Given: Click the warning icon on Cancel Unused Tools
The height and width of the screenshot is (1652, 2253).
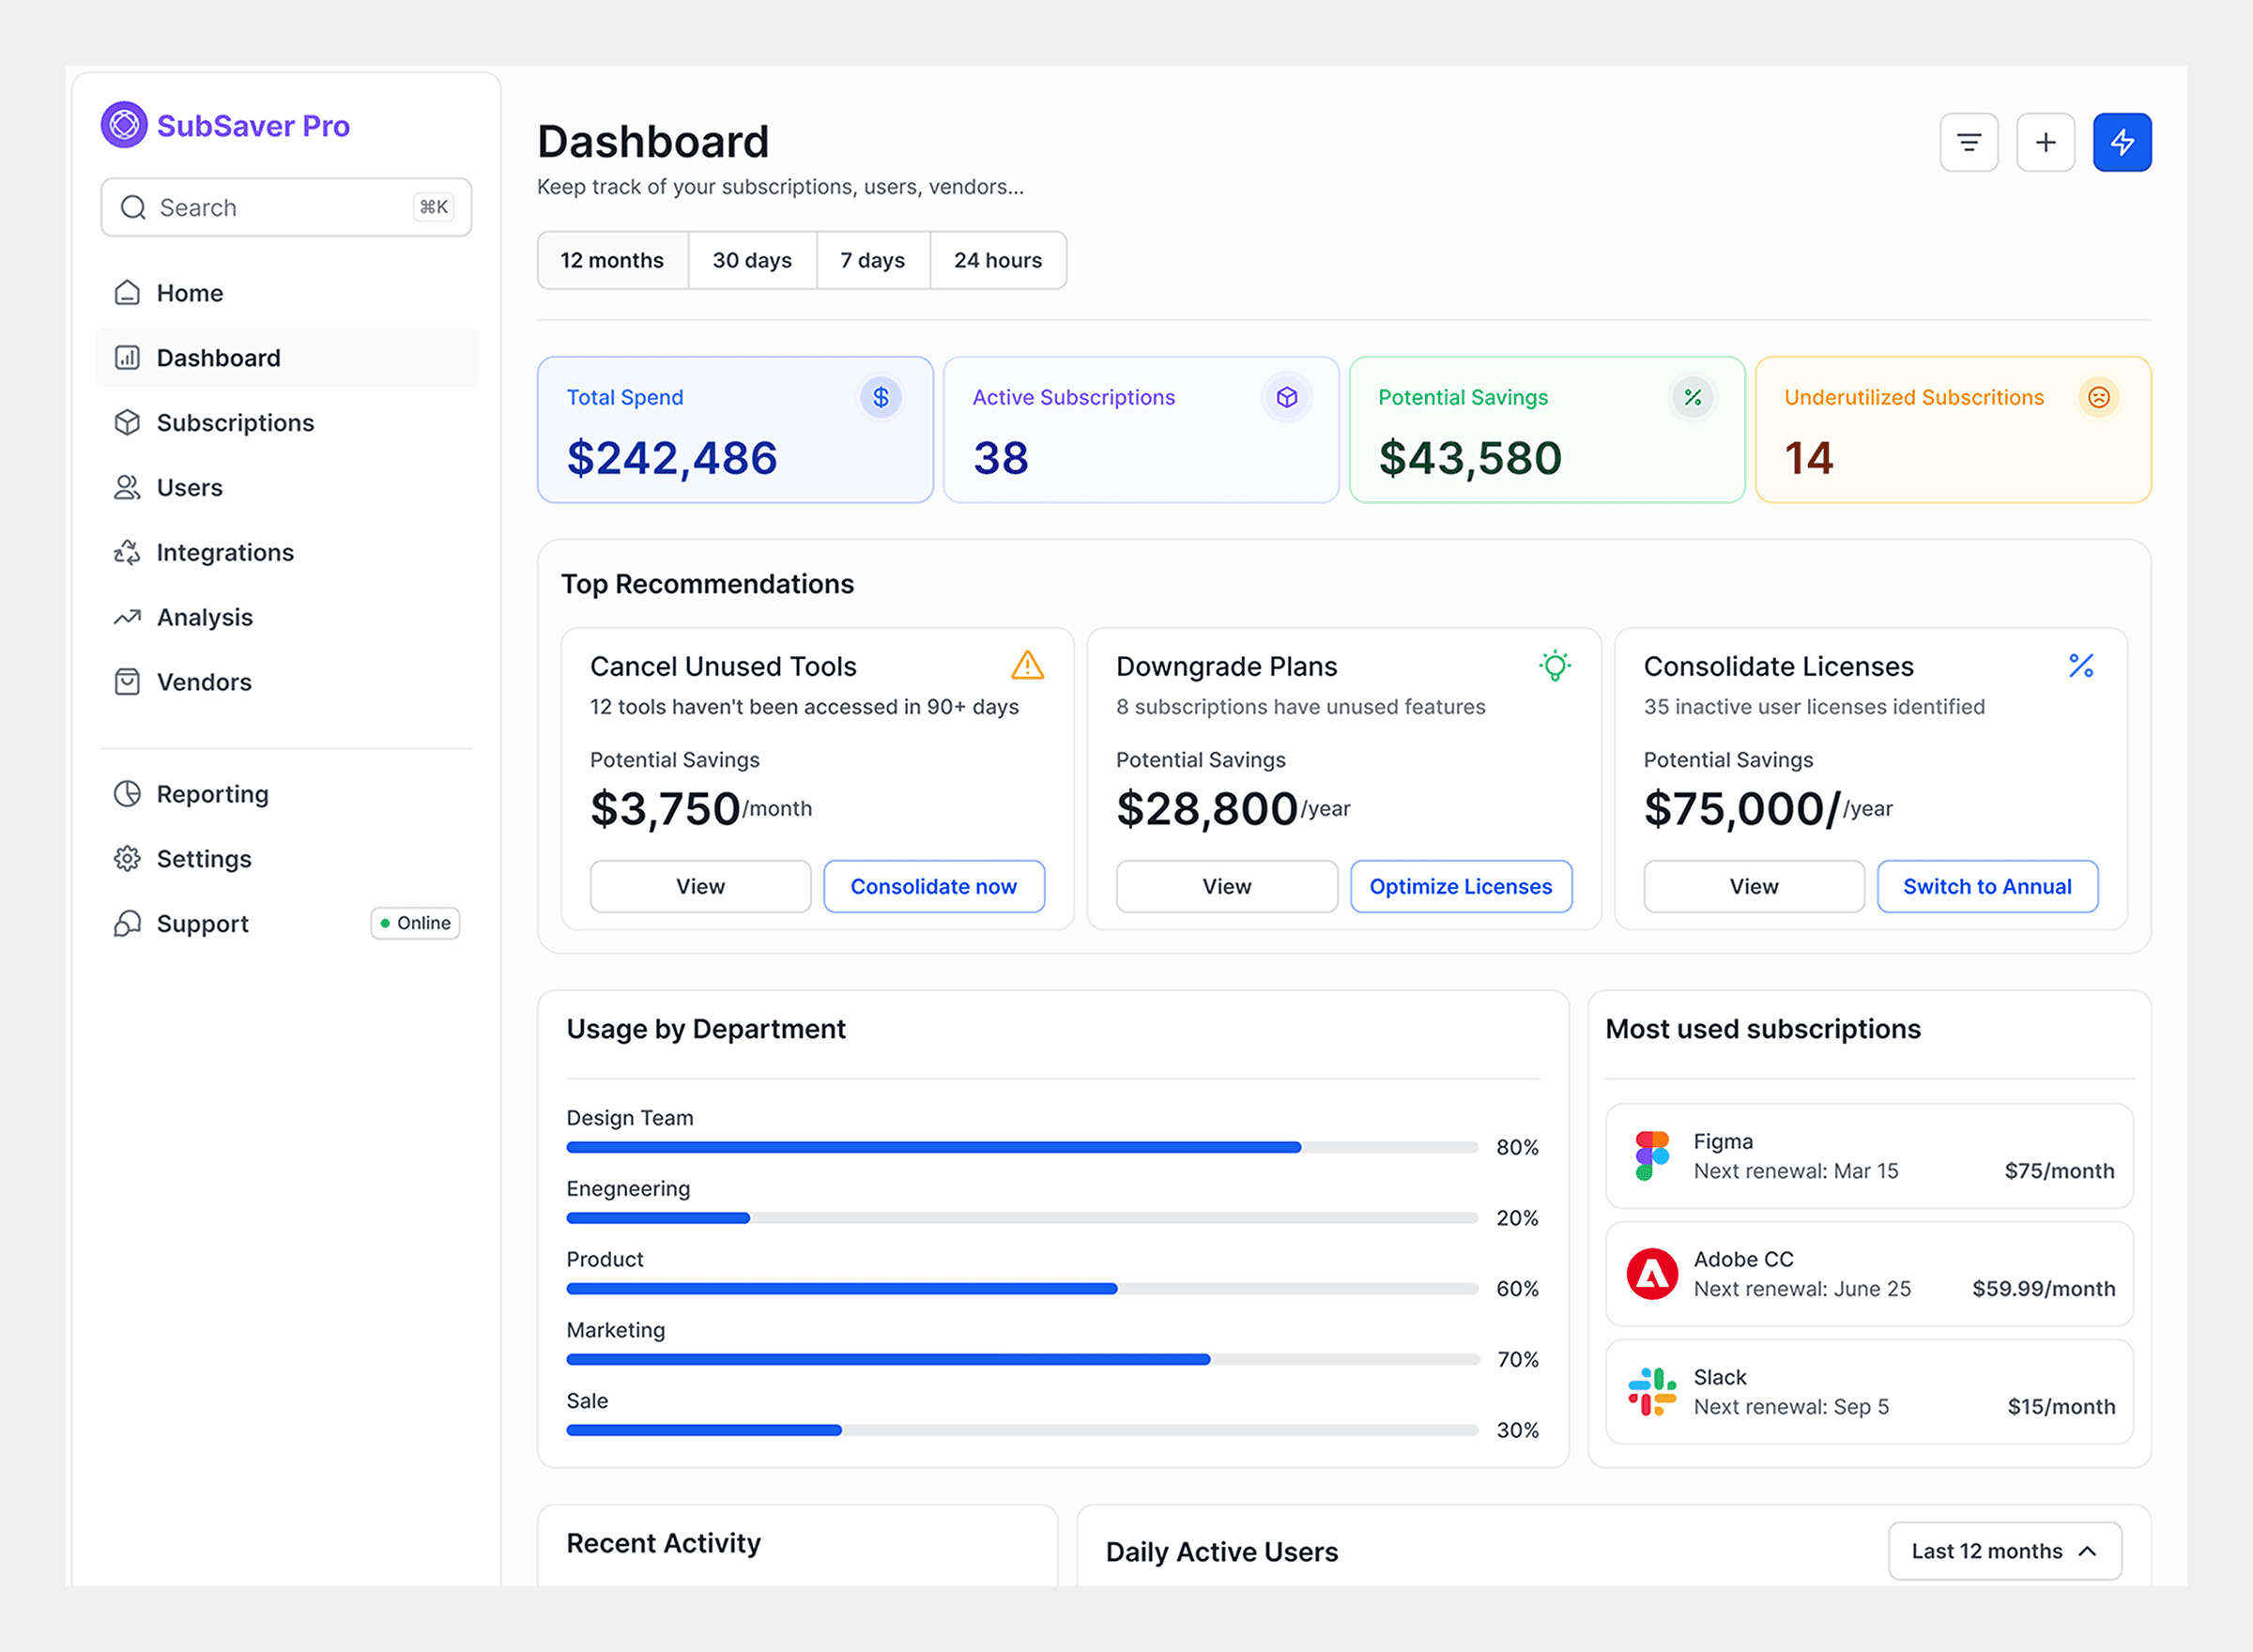Looking at the screenshot, I should pyautogui.click(x=1027, y=666).
